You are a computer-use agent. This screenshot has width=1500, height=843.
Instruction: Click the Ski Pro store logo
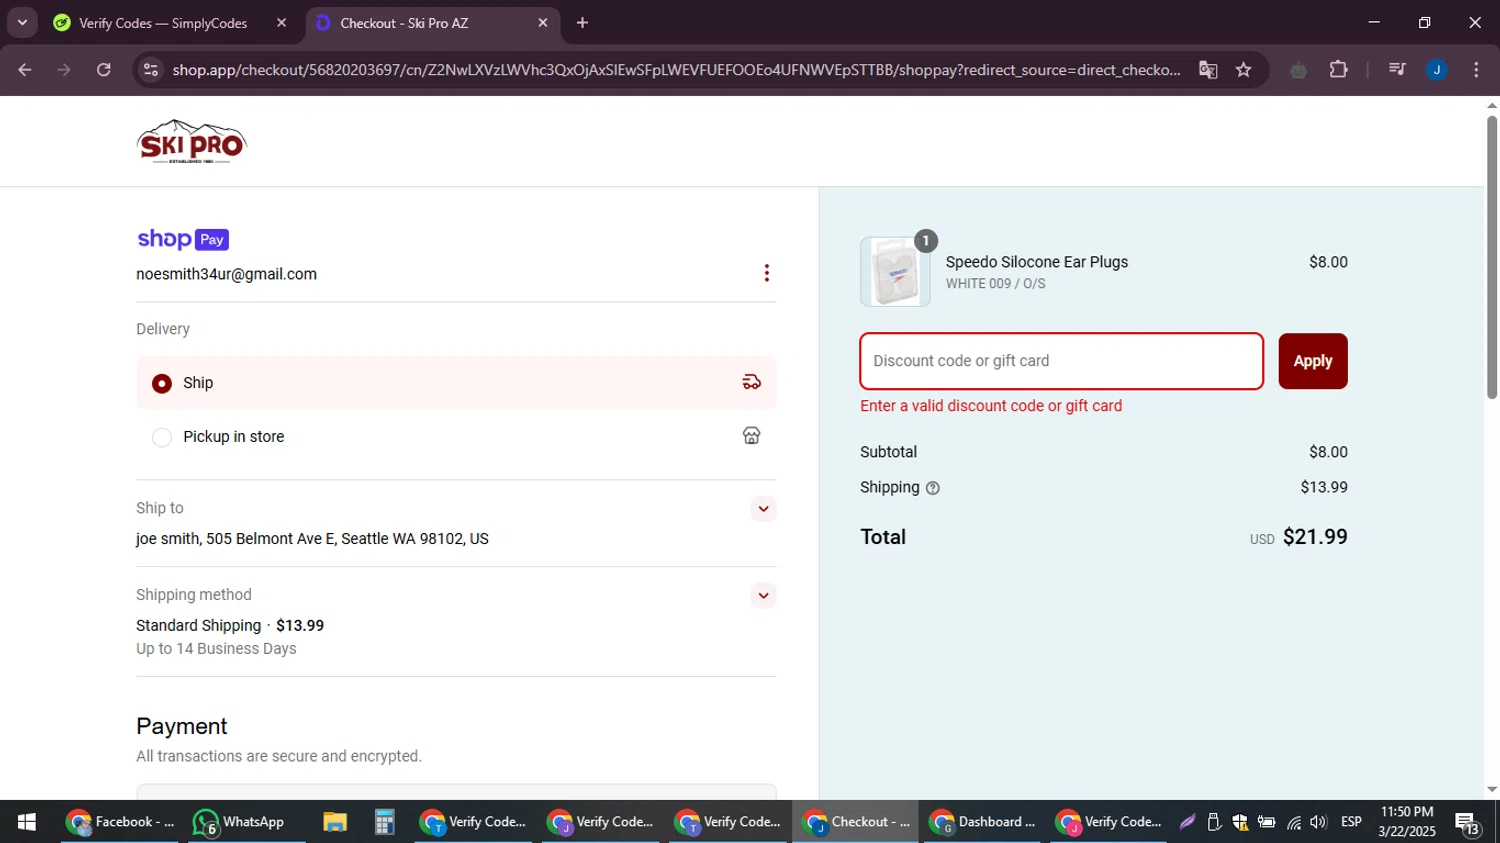tap(191, 141)
